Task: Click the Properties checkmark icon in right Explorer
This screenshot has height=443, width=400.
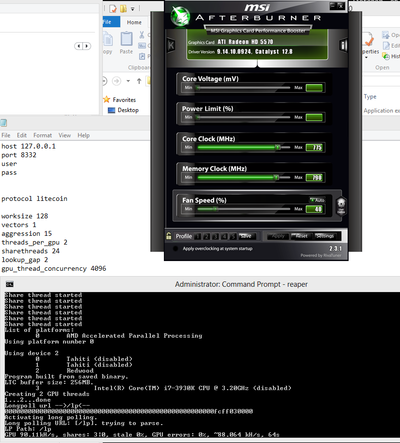Action: tap(368, 39)
